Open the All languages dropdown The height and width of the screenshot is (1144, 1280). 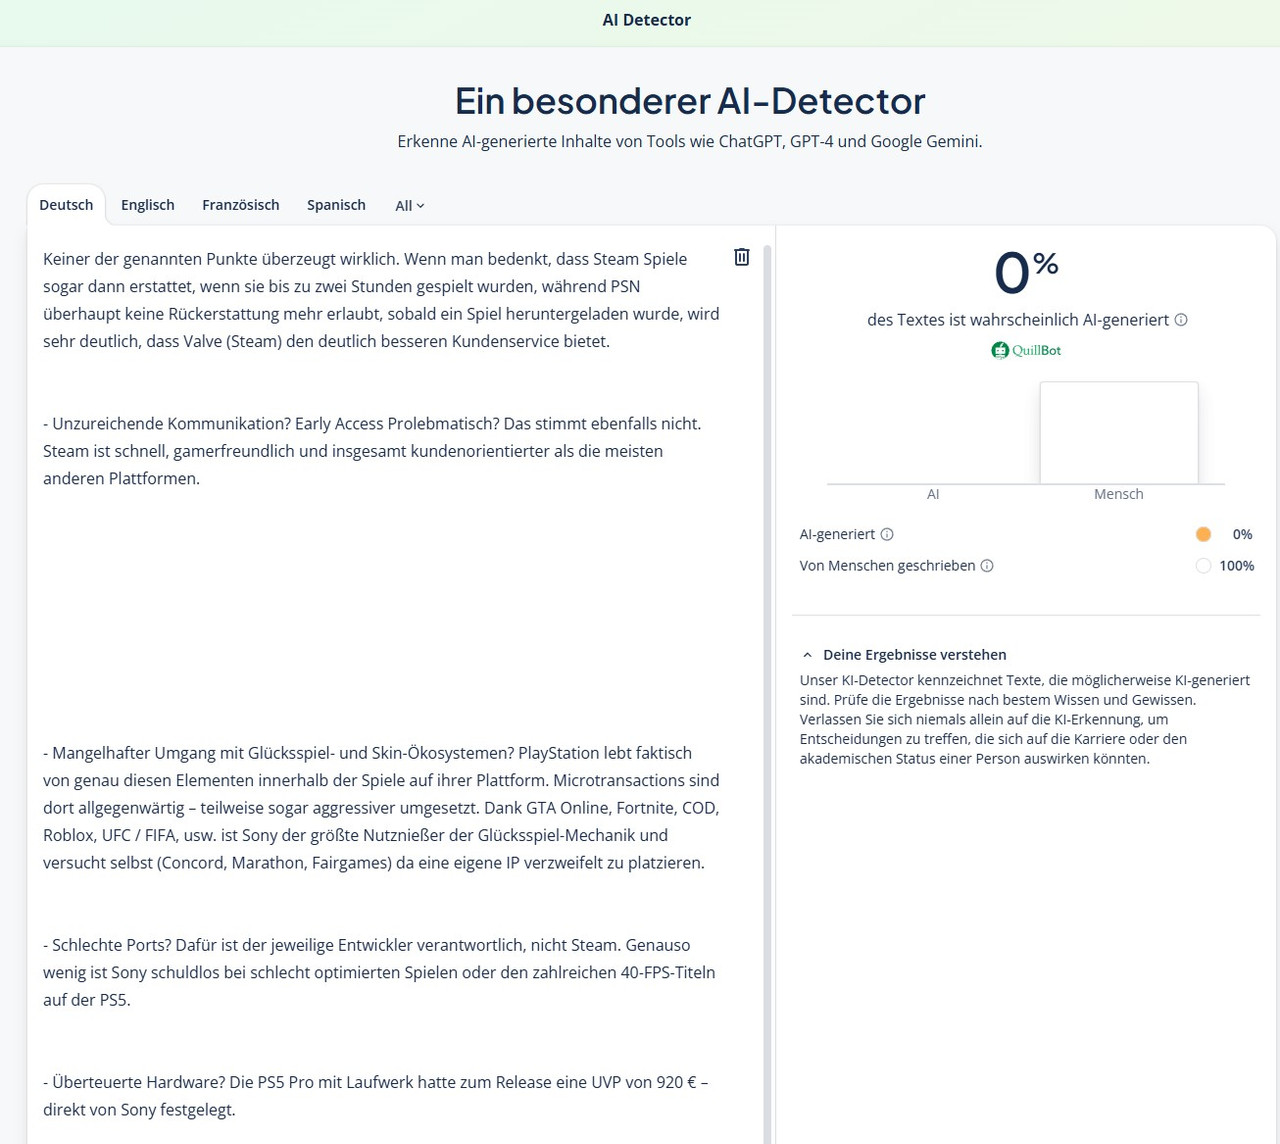click(410, 206)
